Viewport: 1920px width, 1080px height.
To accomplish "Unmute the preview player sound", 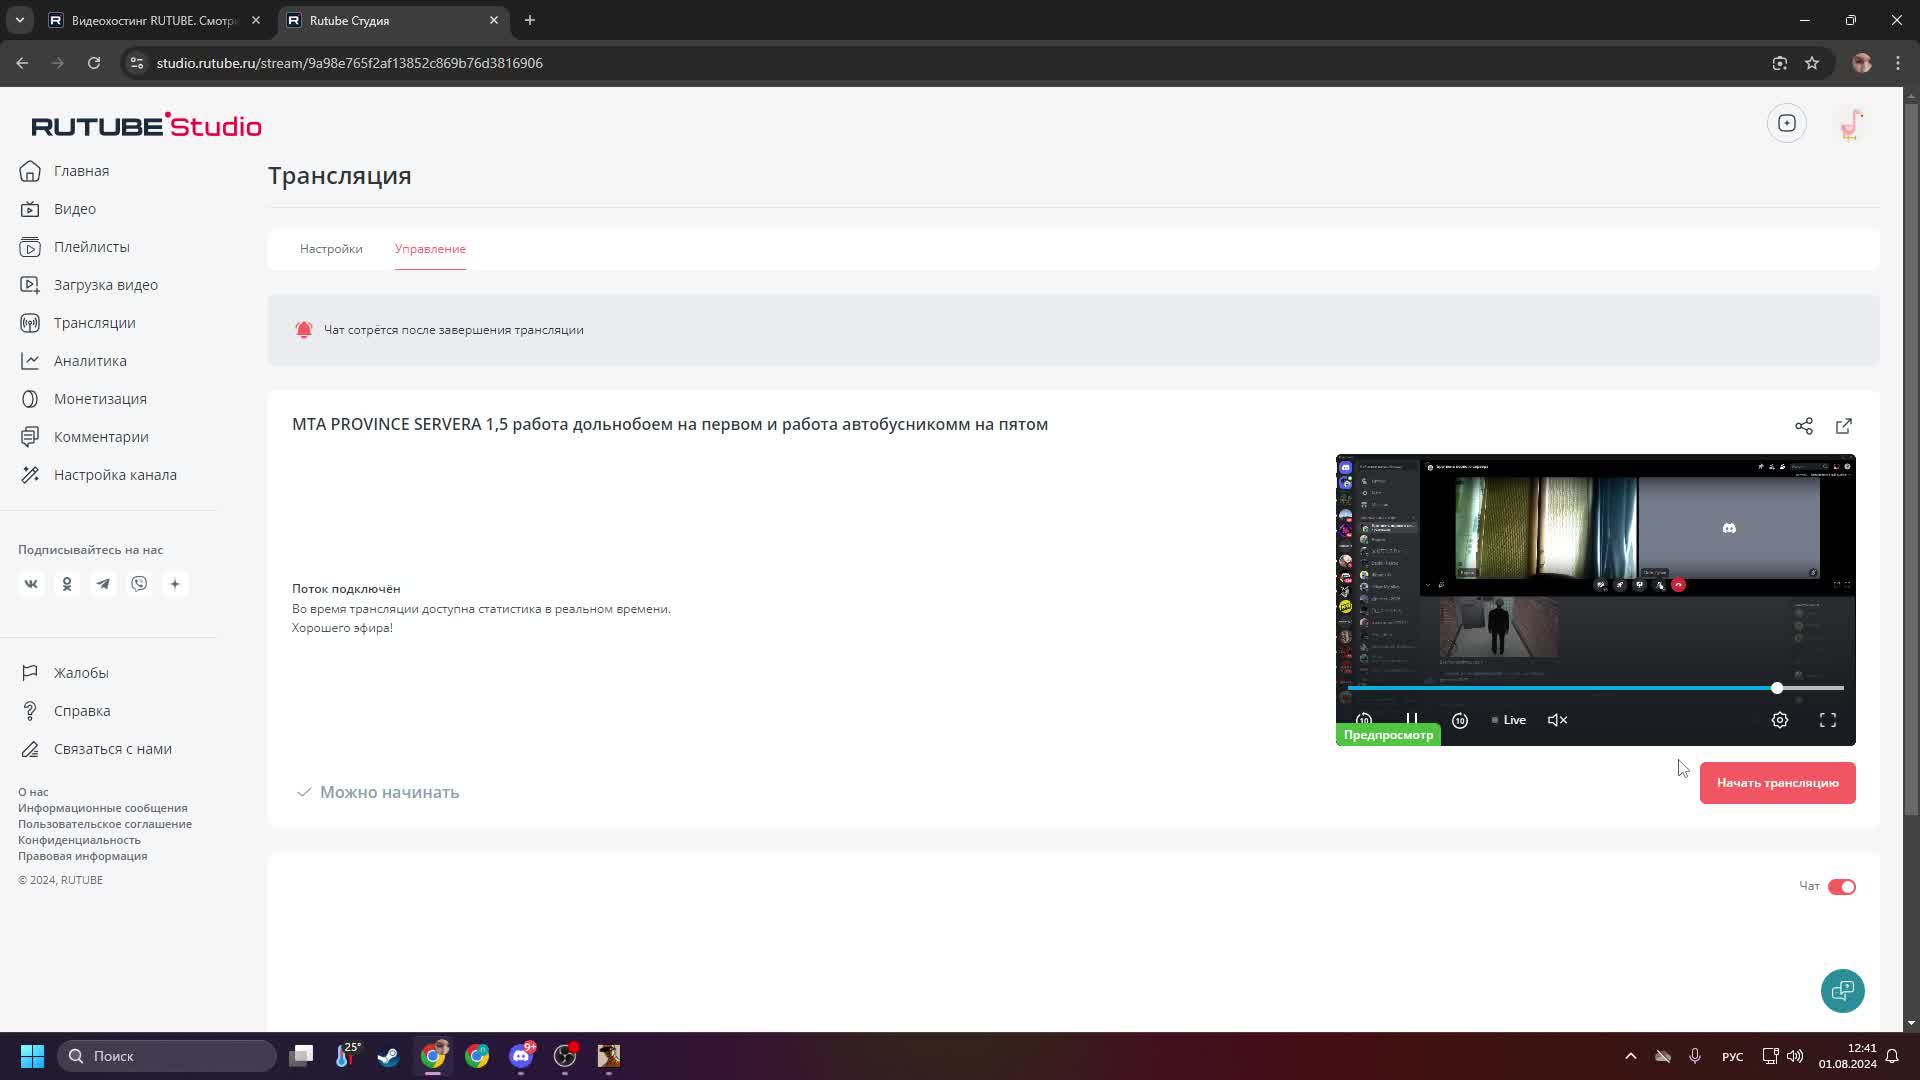I will tap(1557, 720).
